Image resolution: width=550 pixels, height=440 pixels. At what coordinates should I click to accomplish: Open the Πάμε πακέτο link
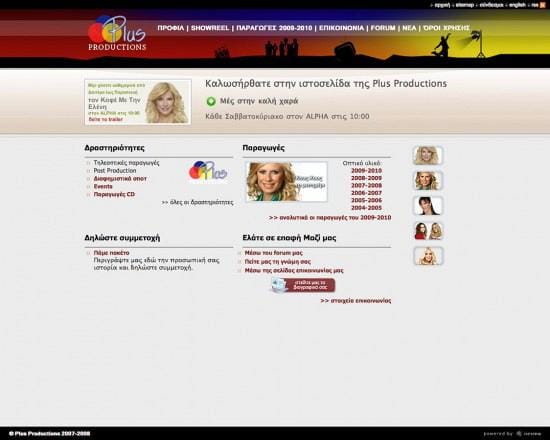click(x=111, y=253)
